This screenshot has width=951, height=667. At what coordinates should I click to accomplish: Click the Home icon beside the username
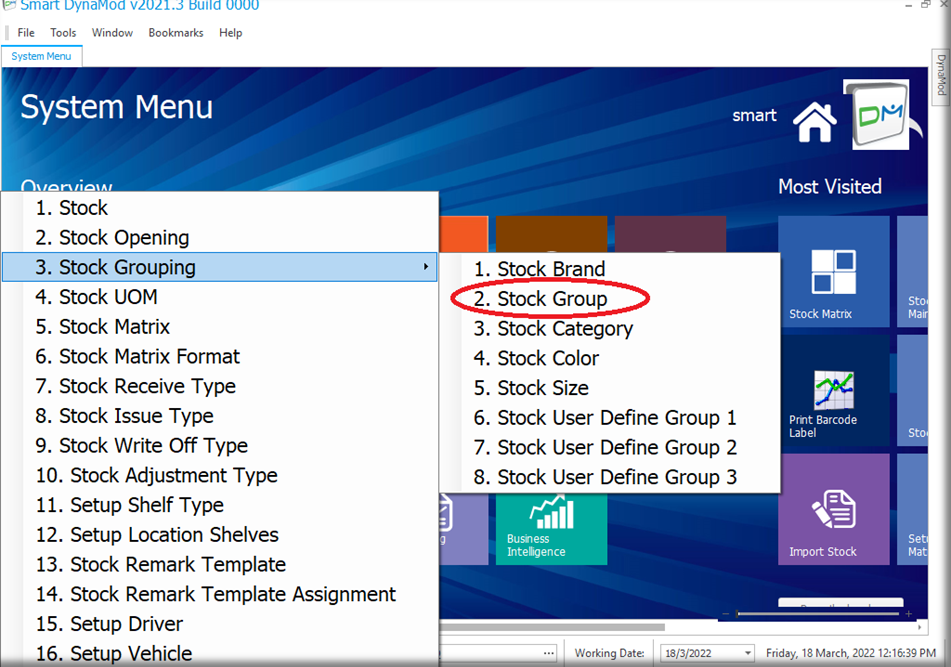click(814, 122)
